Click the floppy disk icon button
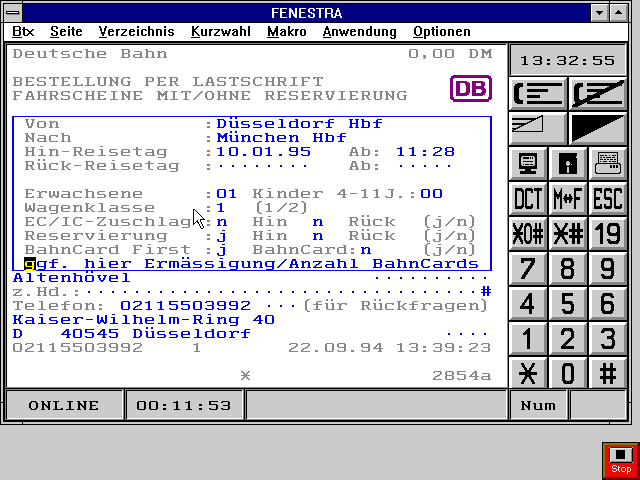Screen dimensions: 640x480 click(568, 162)
